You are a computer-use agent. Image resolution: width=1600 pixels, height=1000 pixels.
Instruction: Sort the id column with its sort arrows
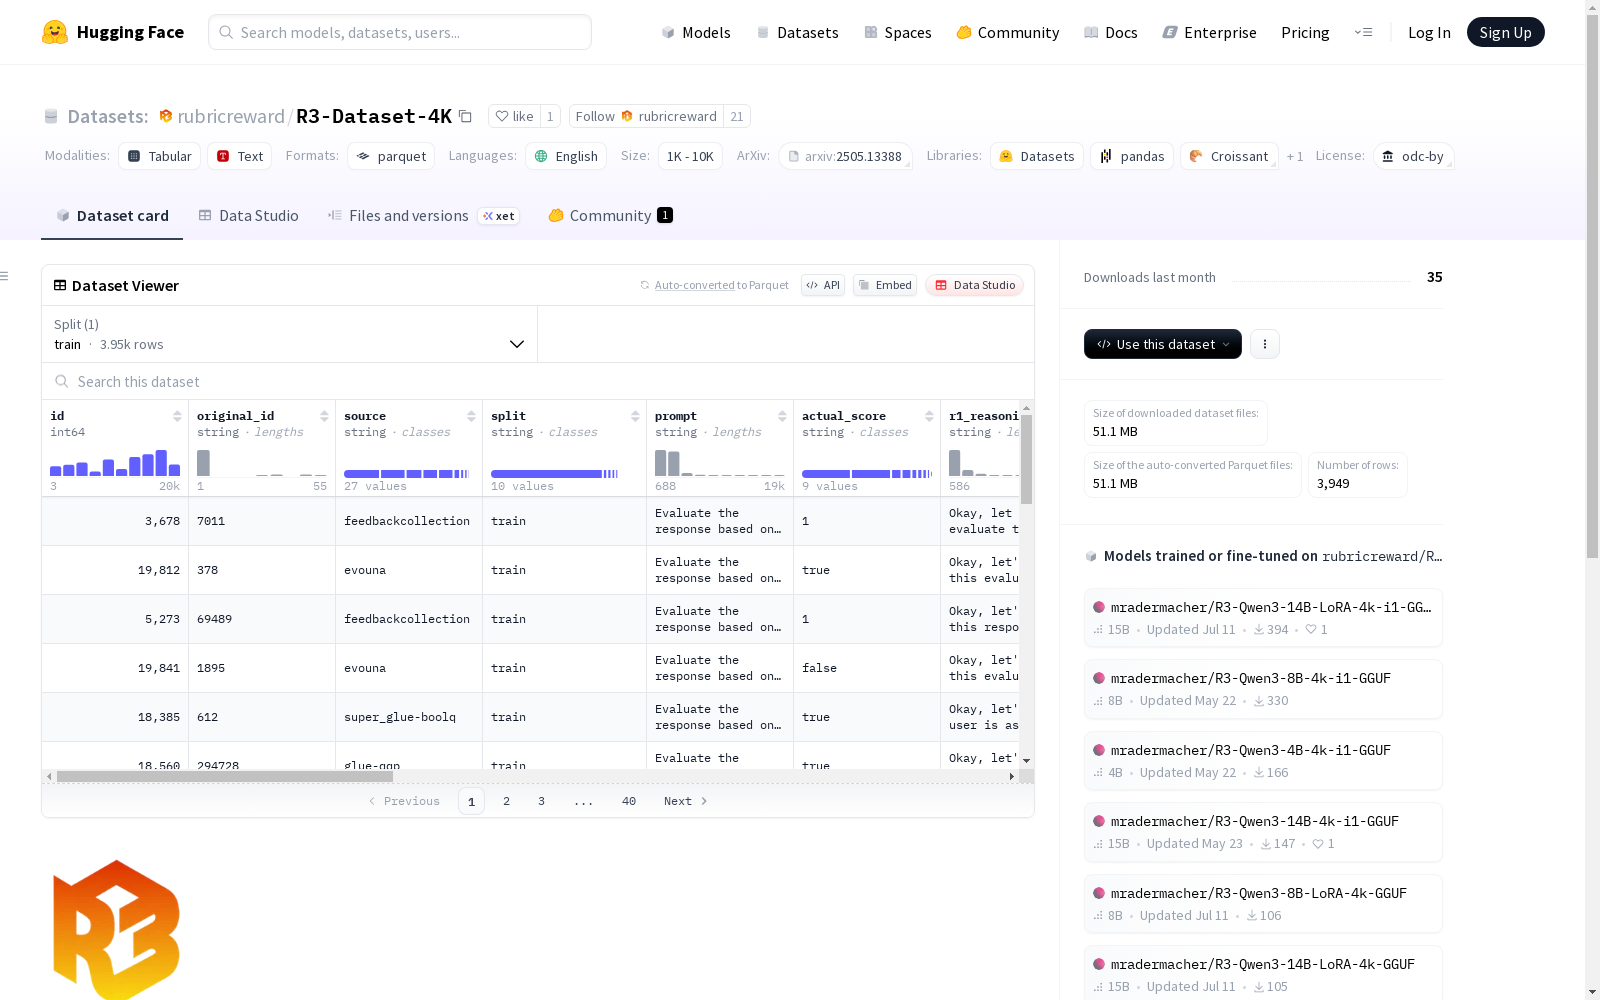tap(177, 416)
